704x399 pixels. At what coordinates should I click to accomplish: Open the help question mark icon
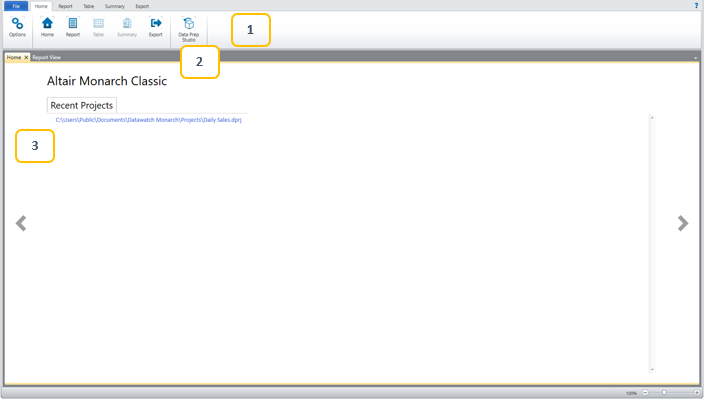(x=696, y=6)
